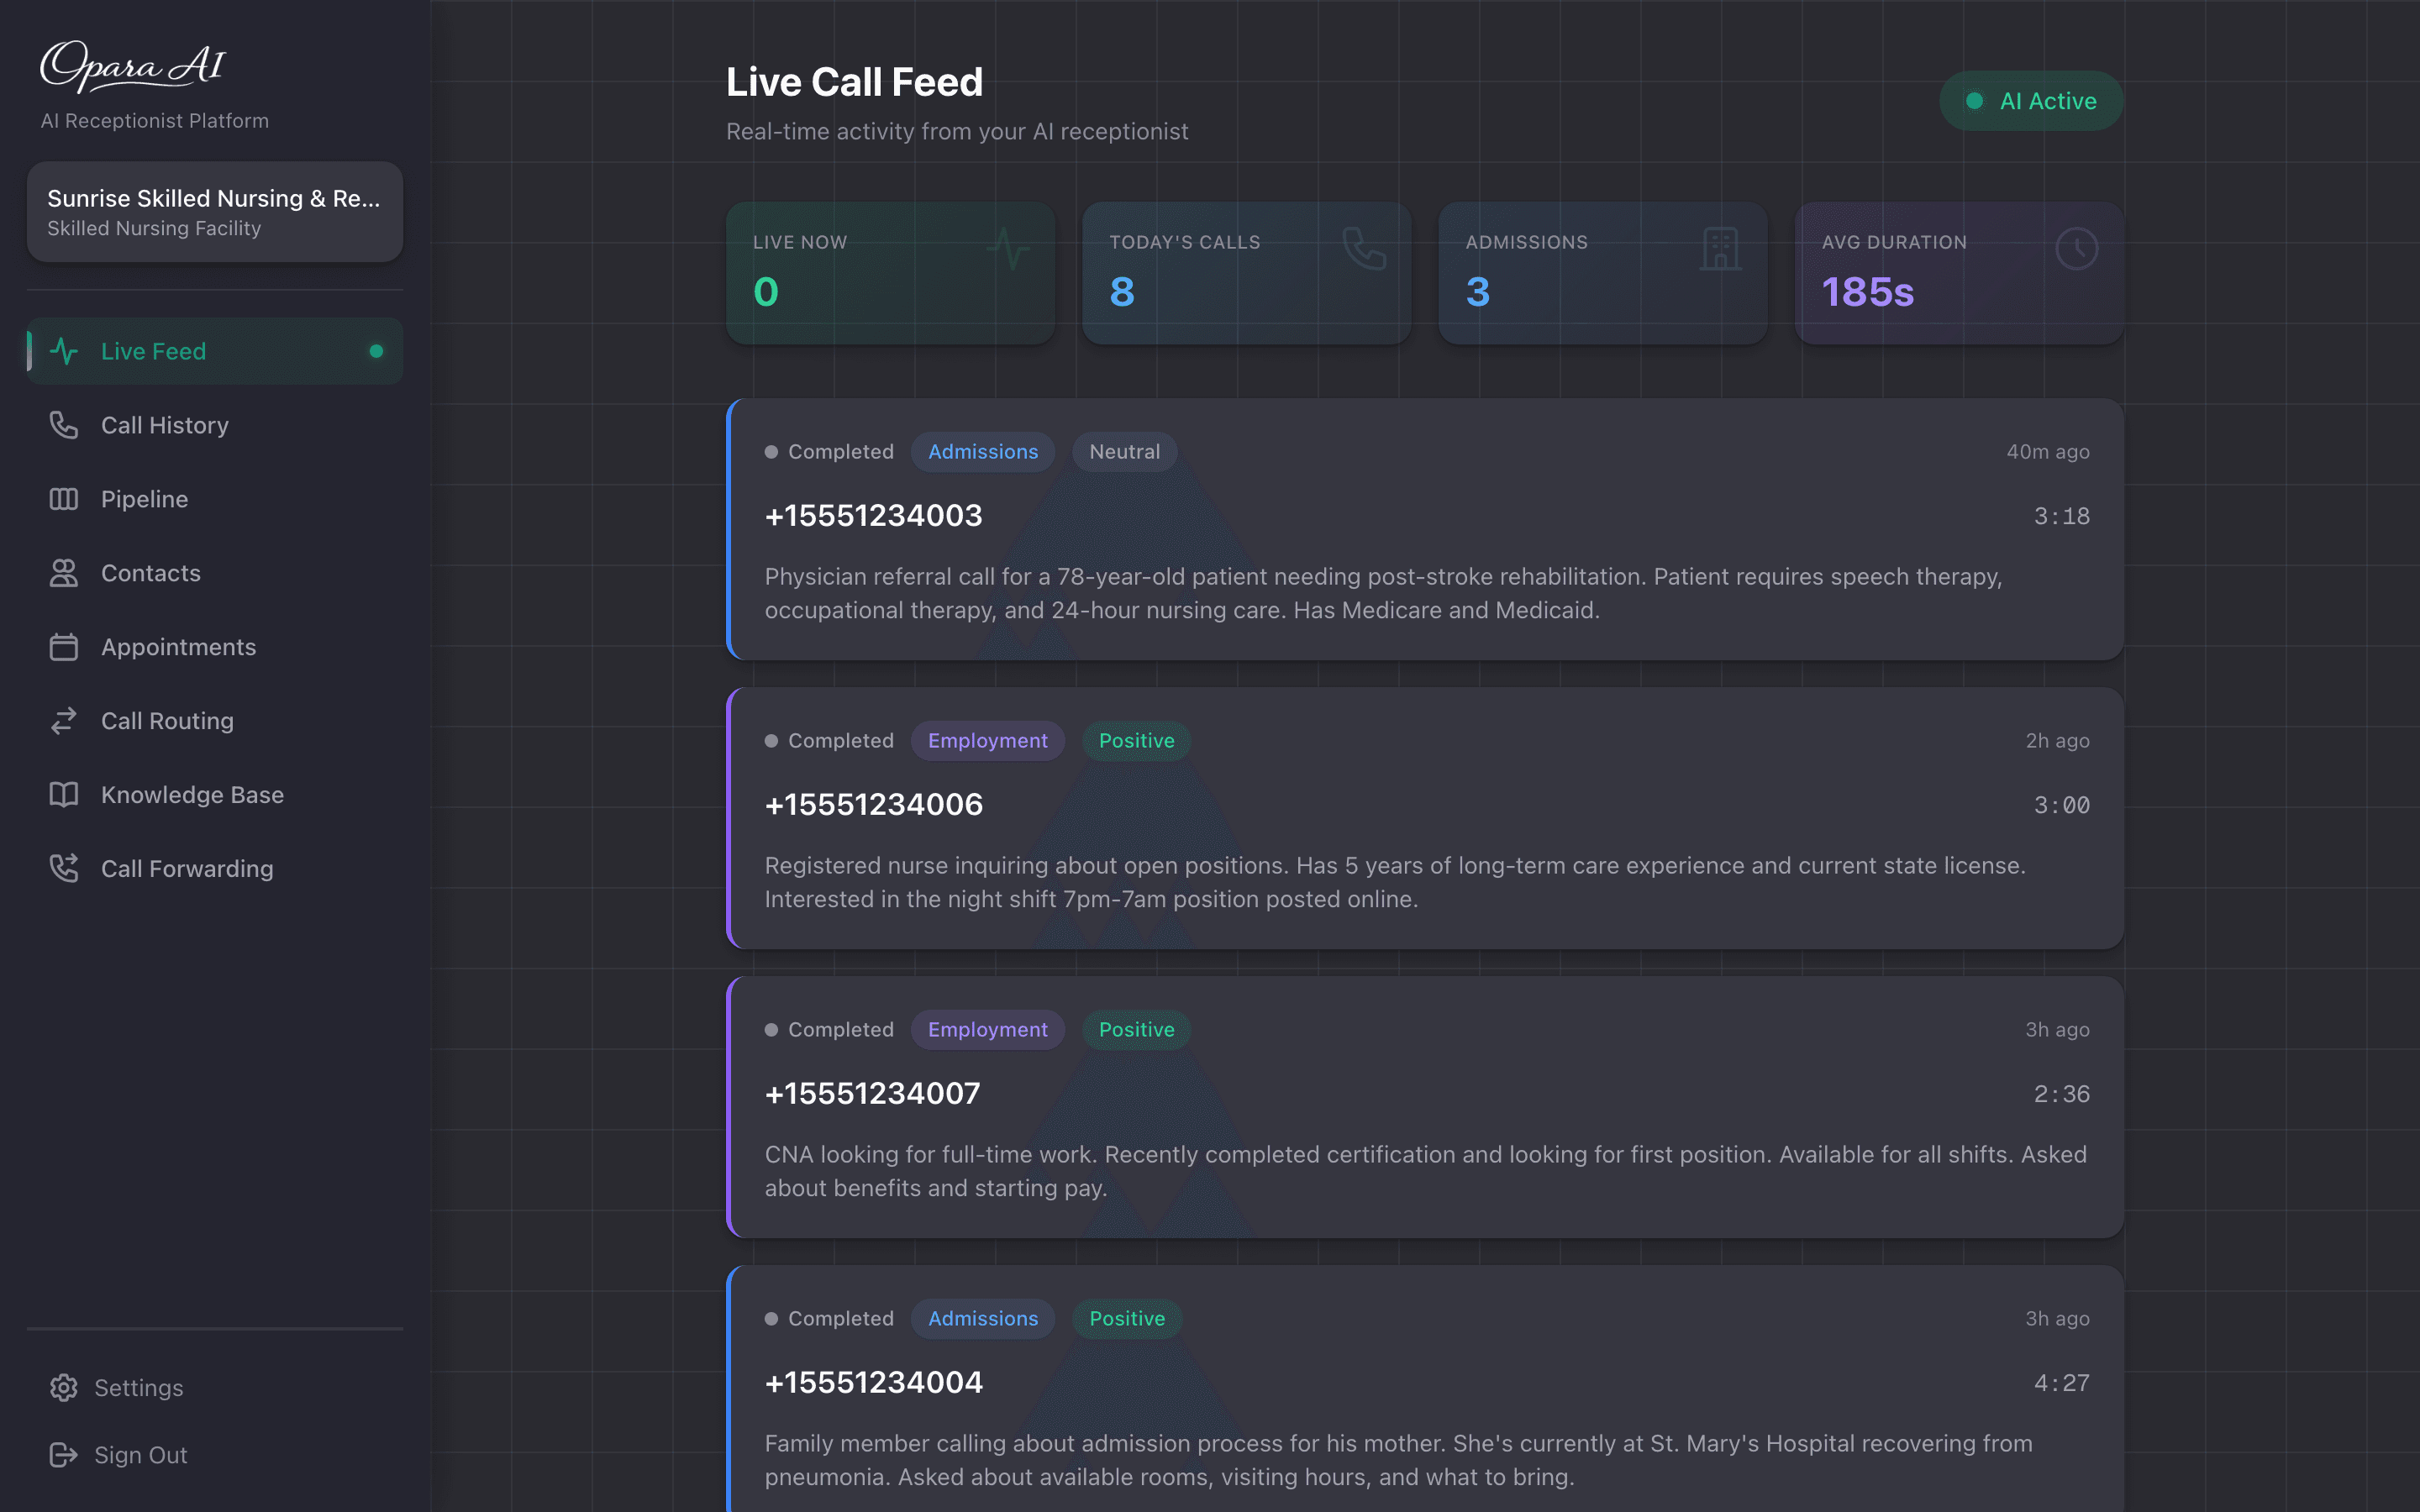Click the green dot on Live Feed item
The height and width of the screenshot is (1512, 2420).
[376, 351]
